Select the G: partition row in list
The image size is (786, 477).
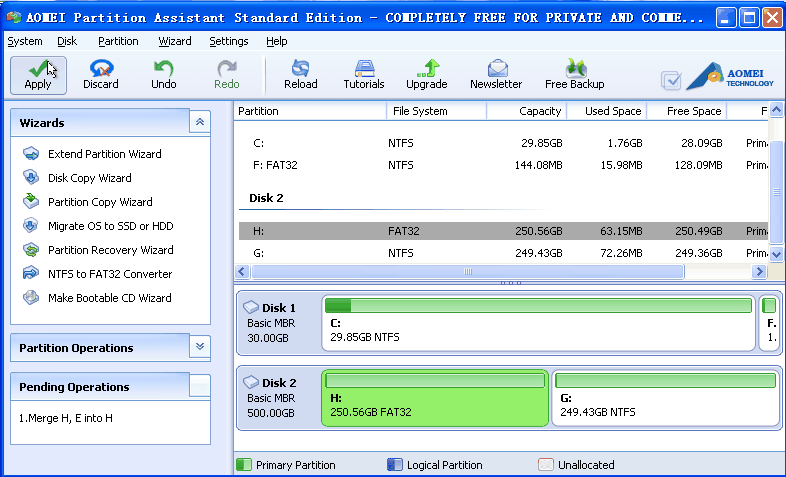(x=503, y=253)
